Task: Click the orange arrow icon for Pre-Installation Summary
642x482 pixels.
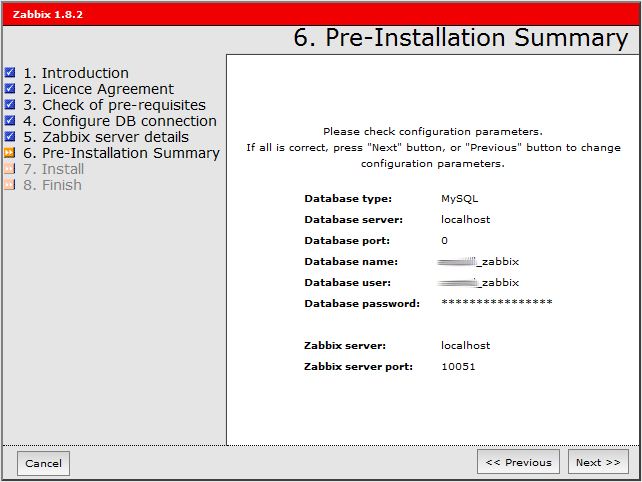Action: click(x=10, y=153)
